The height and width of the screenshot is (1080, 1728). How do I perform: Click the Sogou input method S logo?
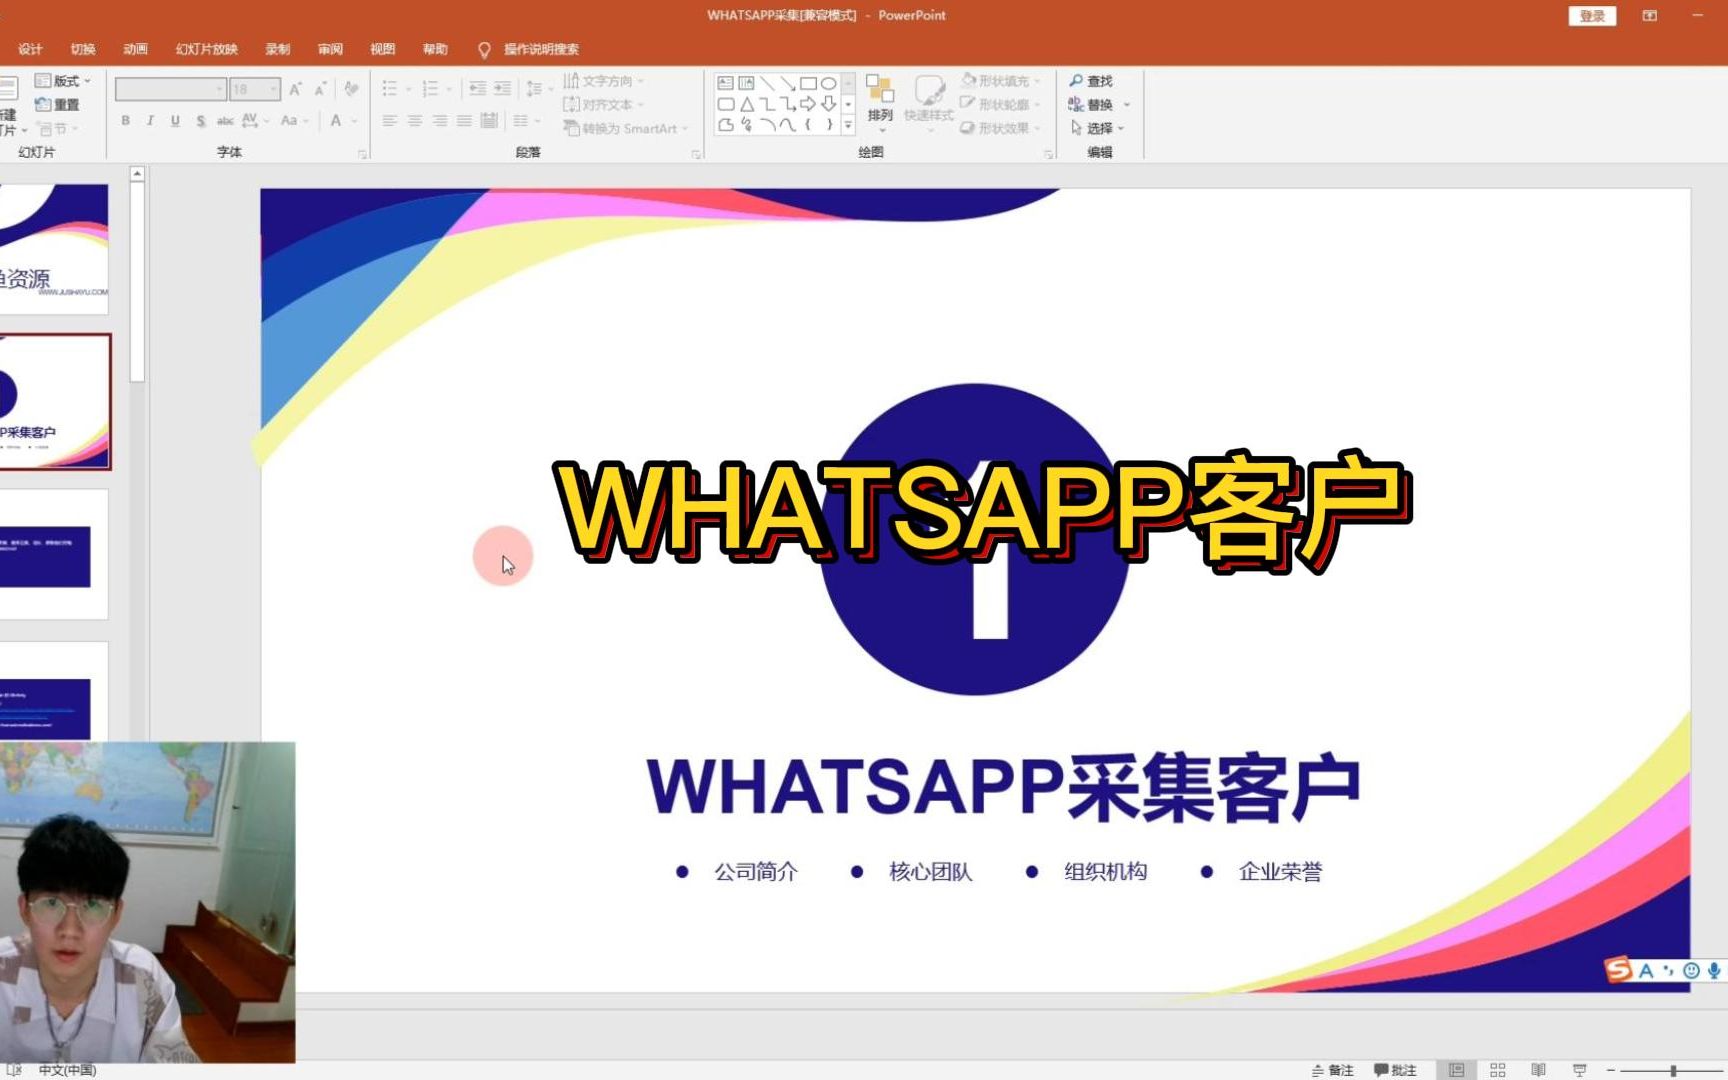(x=1618, y=969)
